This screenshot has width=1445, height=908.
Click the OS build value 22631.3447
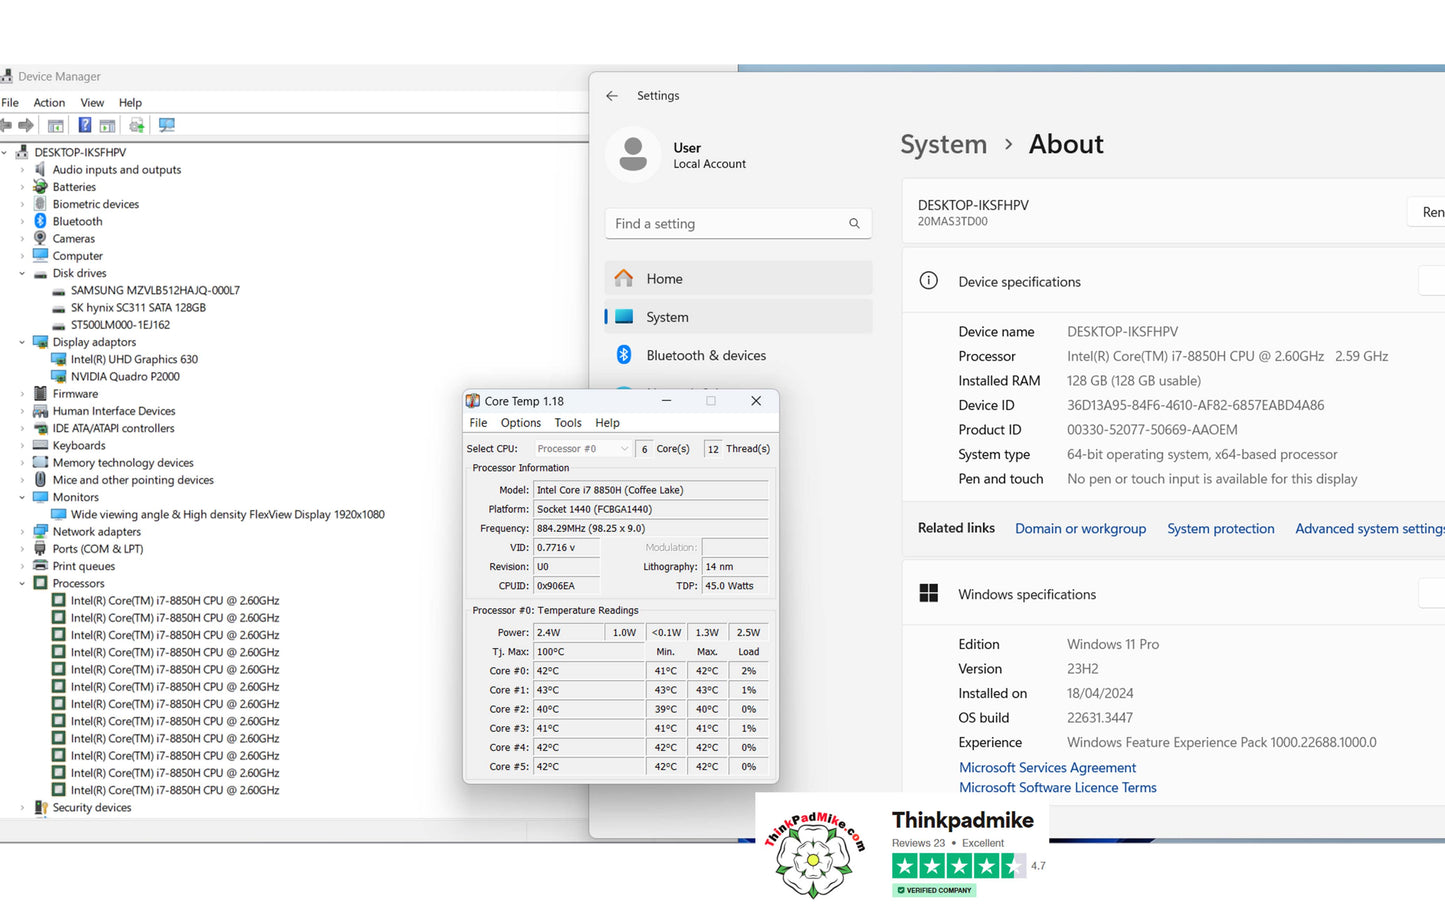point(1100,718)
